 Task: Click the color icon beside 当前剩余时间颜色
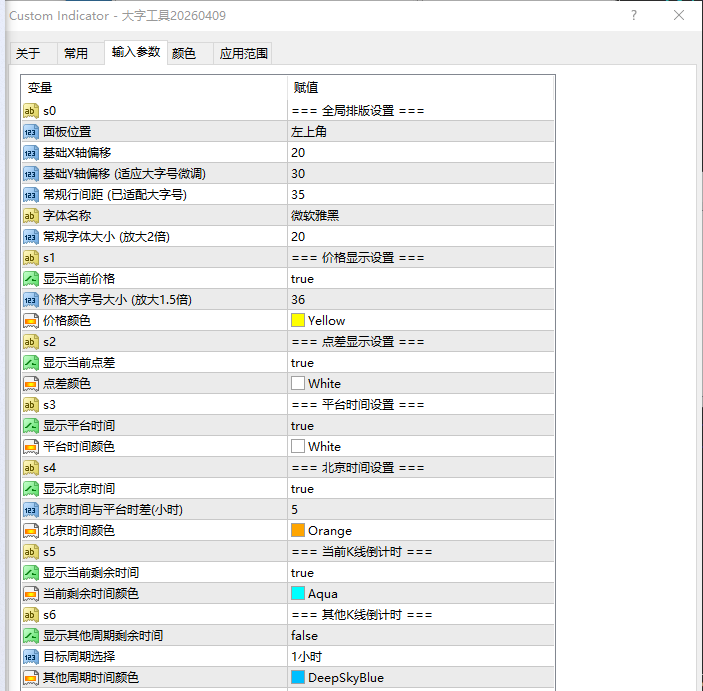coord(30,594)
